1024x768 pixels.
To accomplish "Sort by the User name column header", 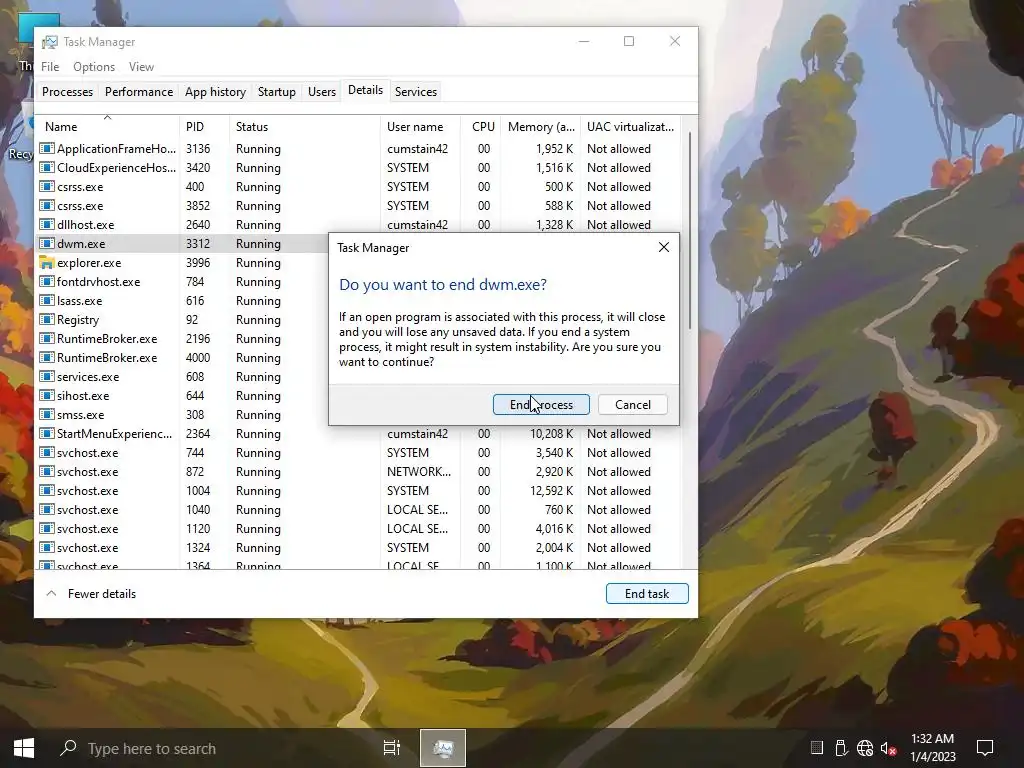I will click(421, 126).
